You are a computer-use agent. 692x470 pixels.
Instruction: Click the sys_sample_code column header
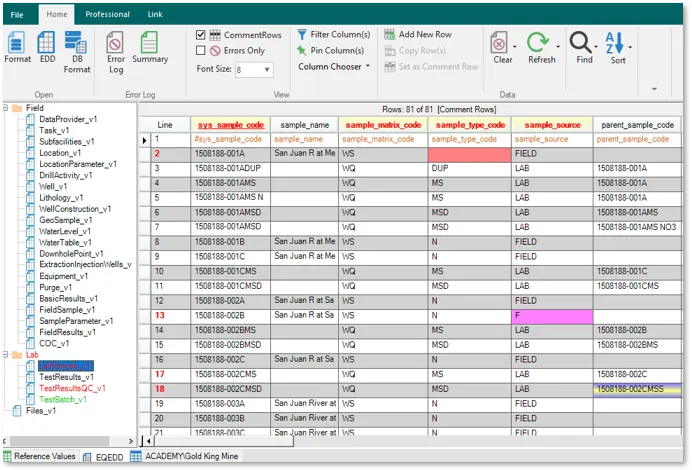click(x=230, y=125)
